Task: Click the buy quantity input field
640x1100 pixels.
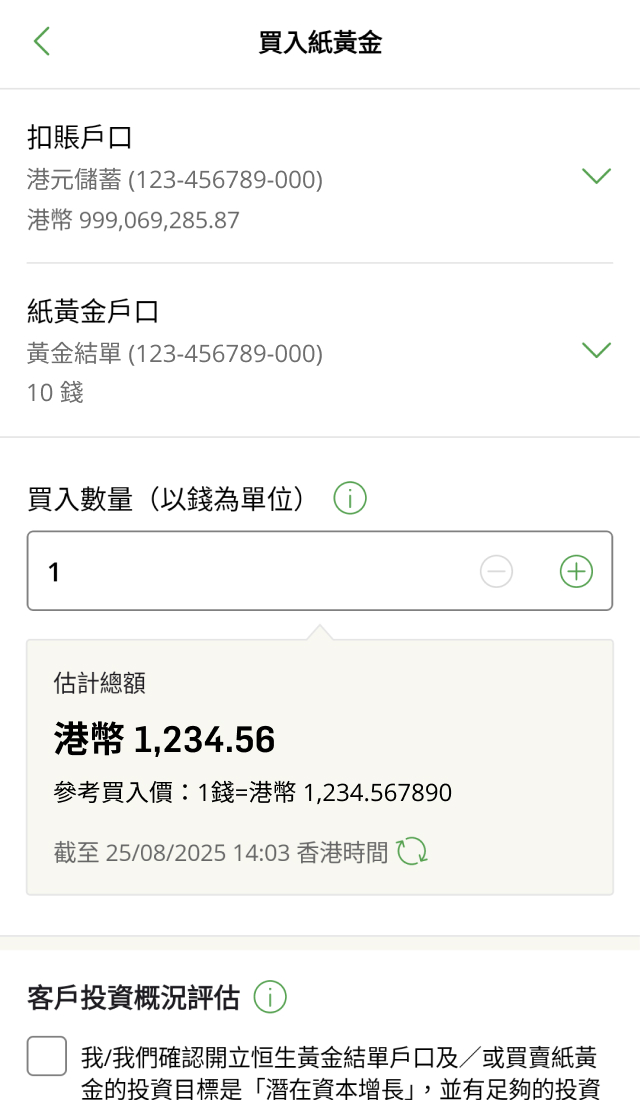Action: (250, 571)
